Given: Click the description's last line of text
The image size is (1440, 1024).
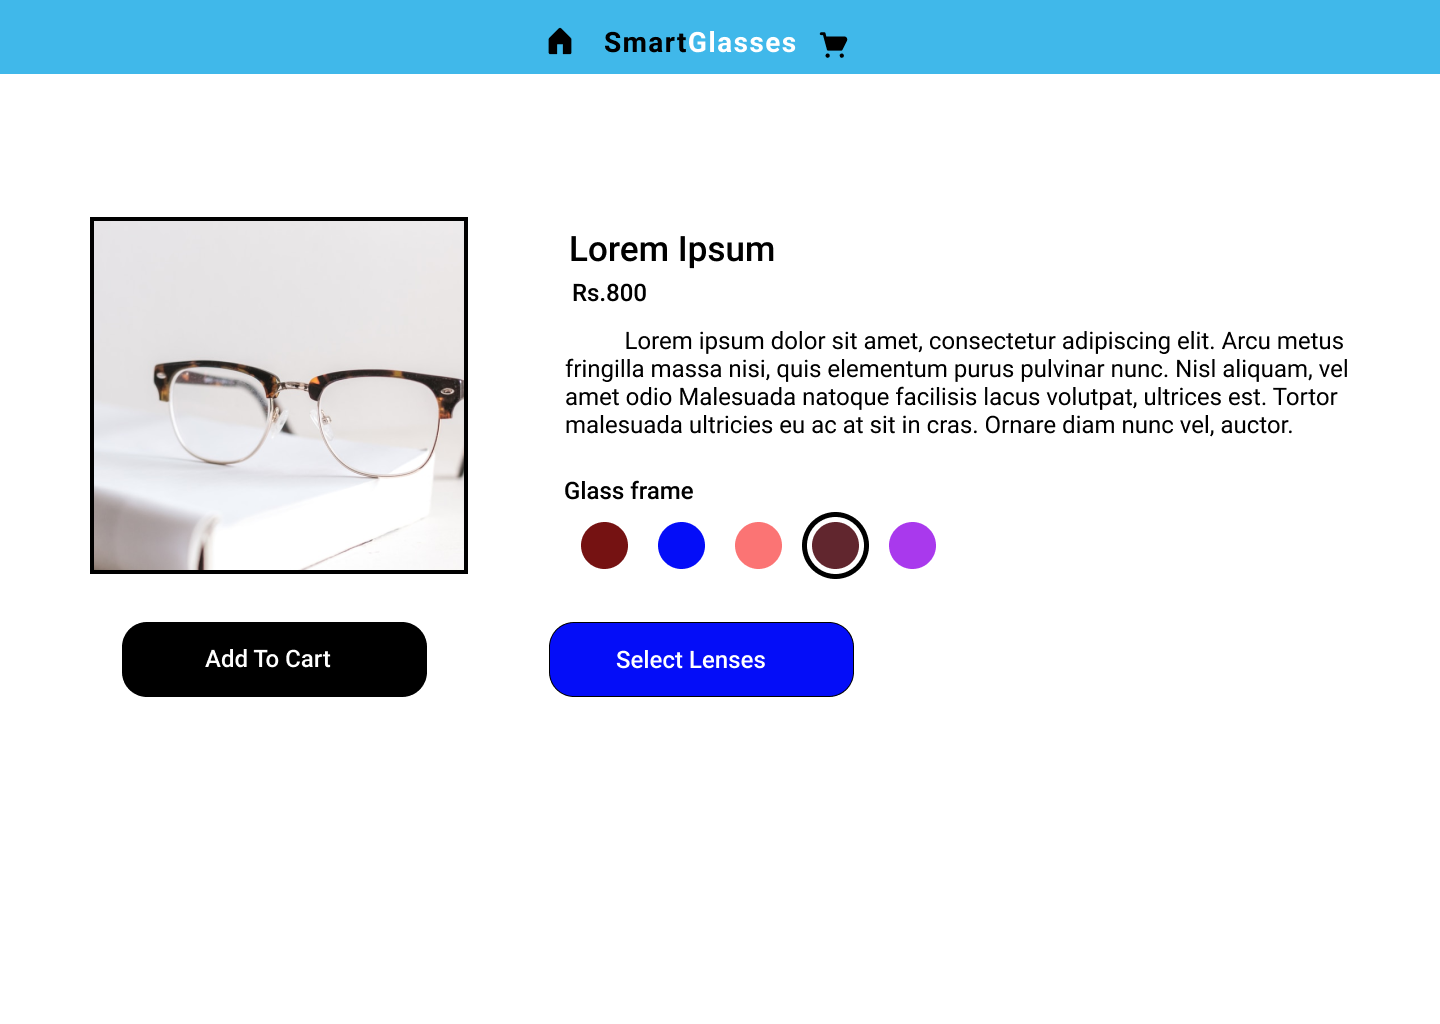Looking at the screenshot, I should 928,425.
